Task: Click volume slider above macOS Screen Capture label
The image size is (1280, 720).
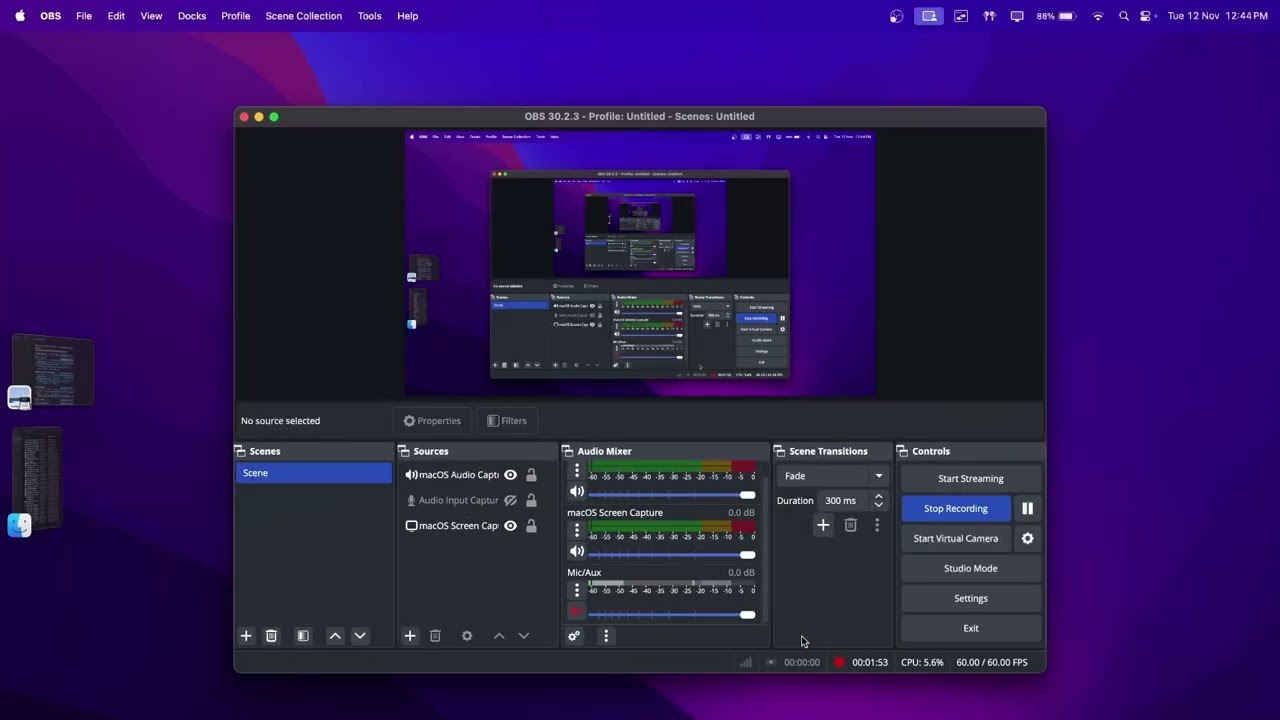Action: coord(672,495)
